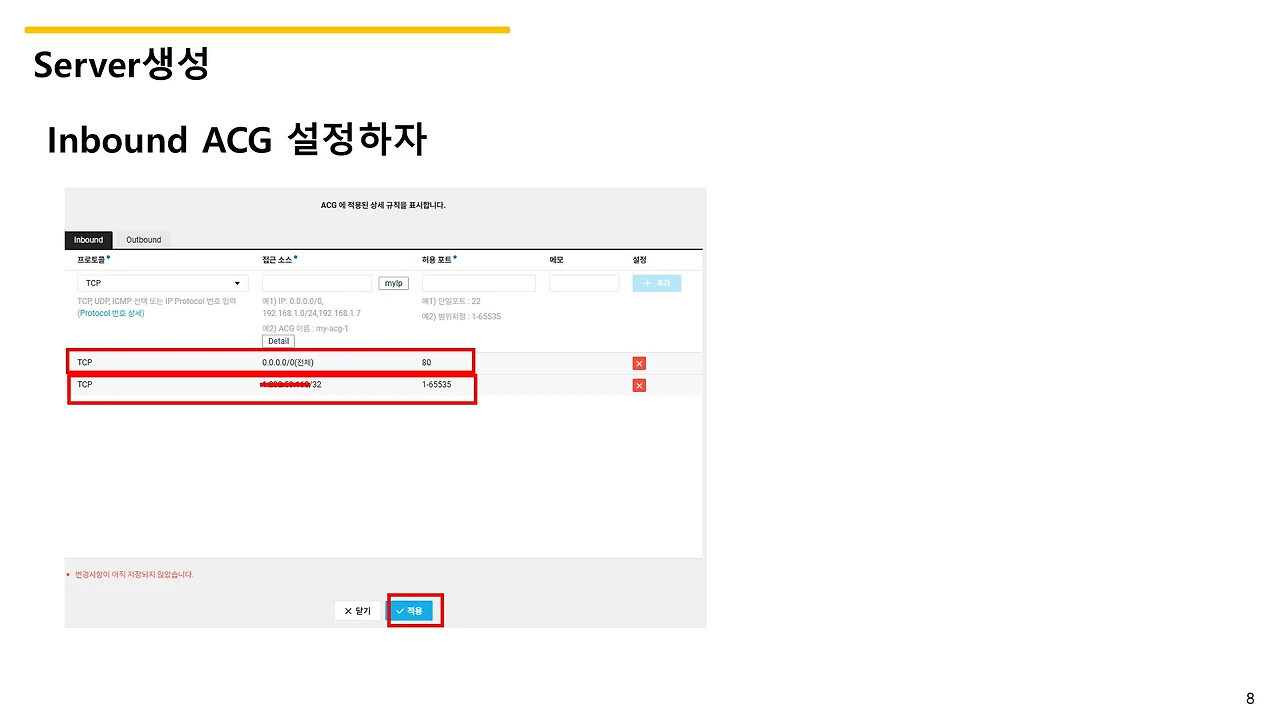This screenshot has width=1280, height=720.
Task: Close the dialog using the 닫기 button
Action: [x=357, y=610]
